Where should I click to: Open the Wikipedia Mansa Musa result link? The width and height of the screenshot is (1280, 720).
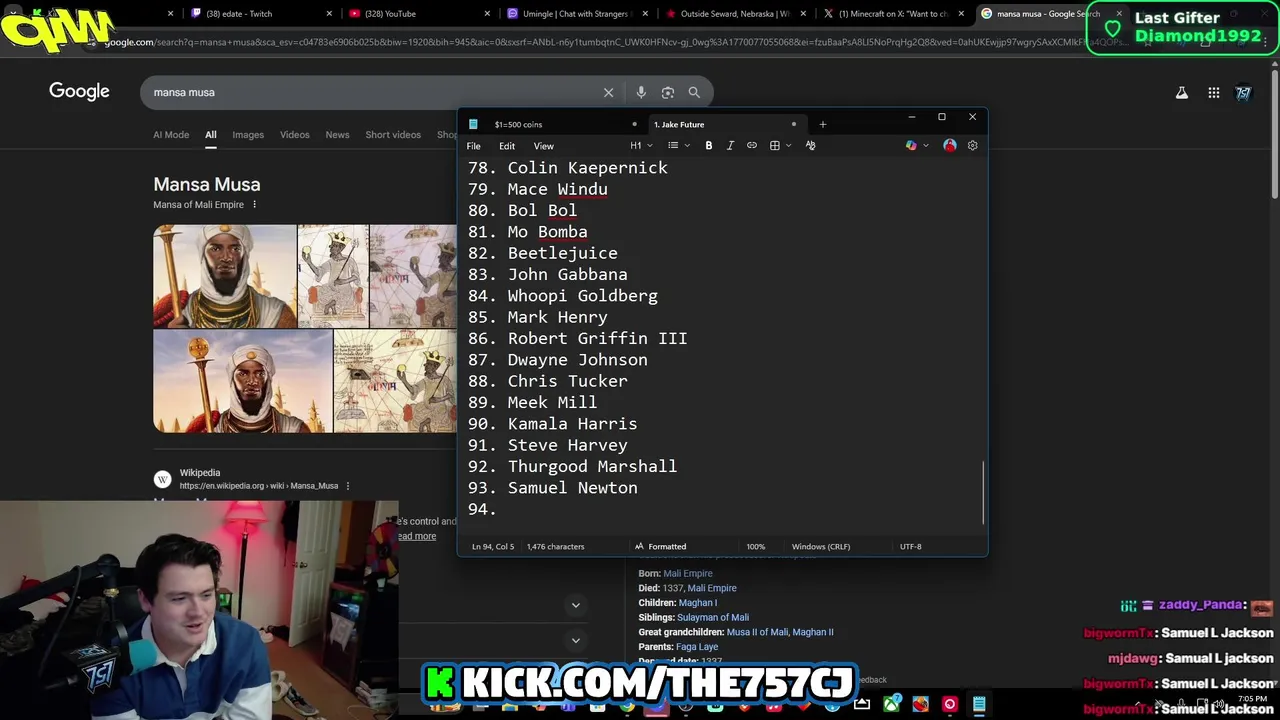[258, 486]
